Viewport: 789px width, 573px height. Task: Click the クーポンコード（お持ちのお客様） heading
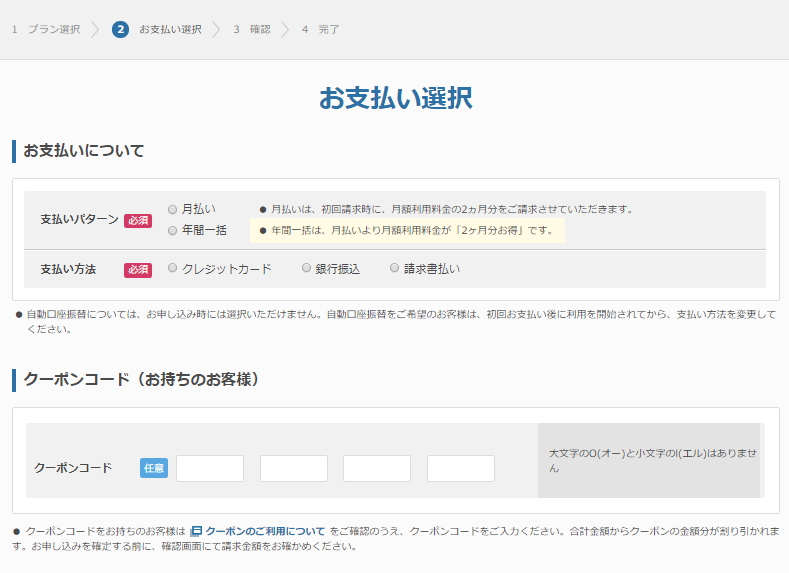tap(141, 379)
